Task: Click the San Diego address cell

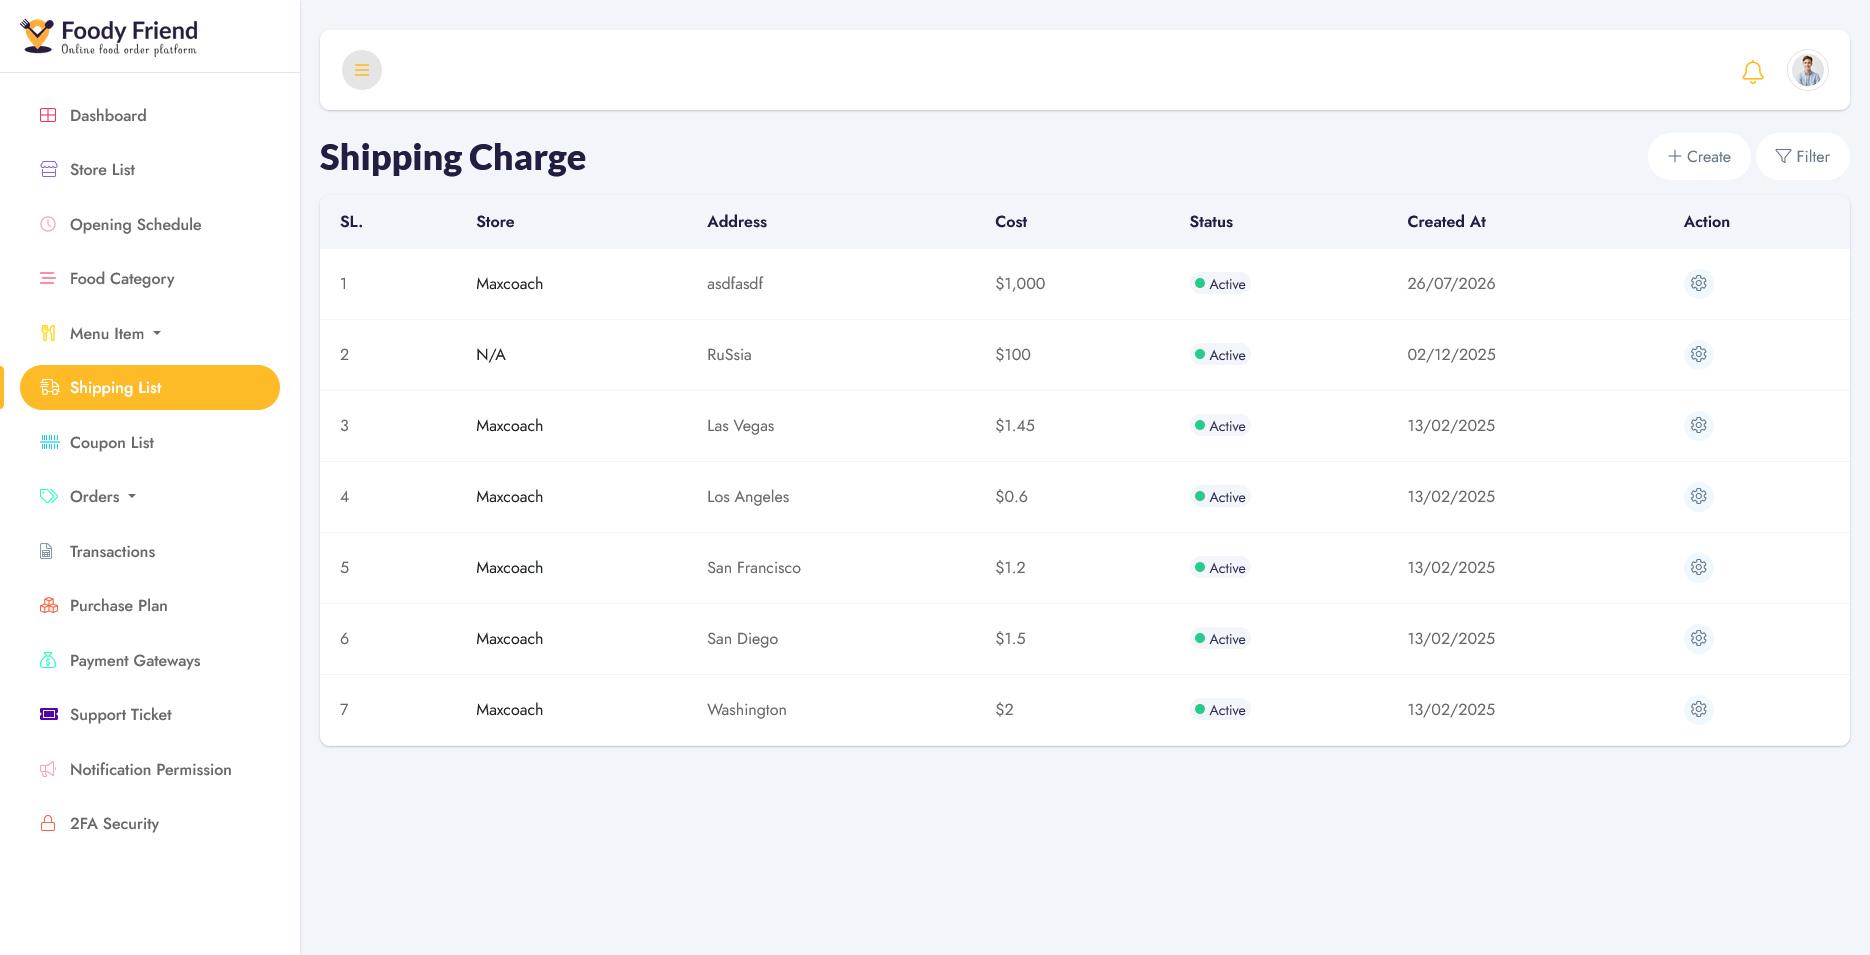Action: pyautogui.click(x=742, y=639)
